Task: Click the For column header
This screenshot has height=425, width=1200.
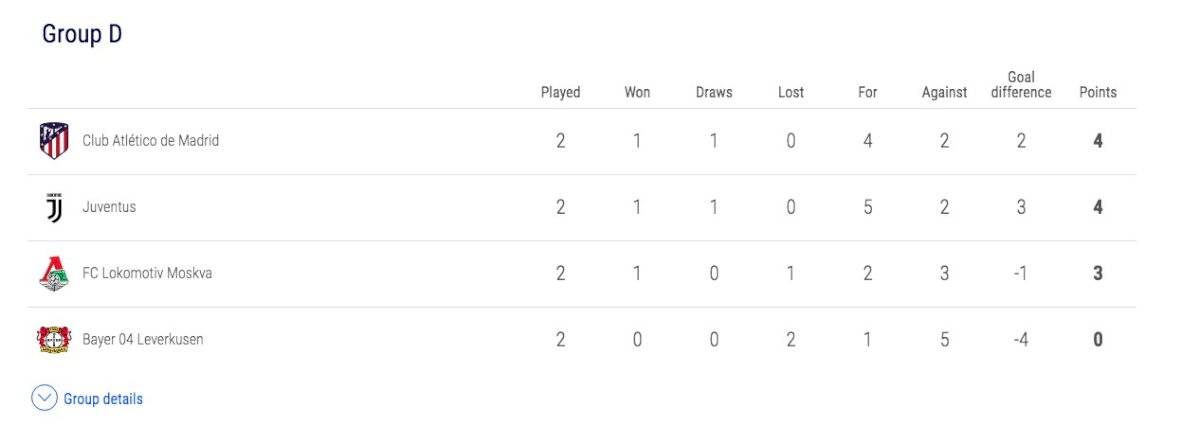Action: pos(867,92)
